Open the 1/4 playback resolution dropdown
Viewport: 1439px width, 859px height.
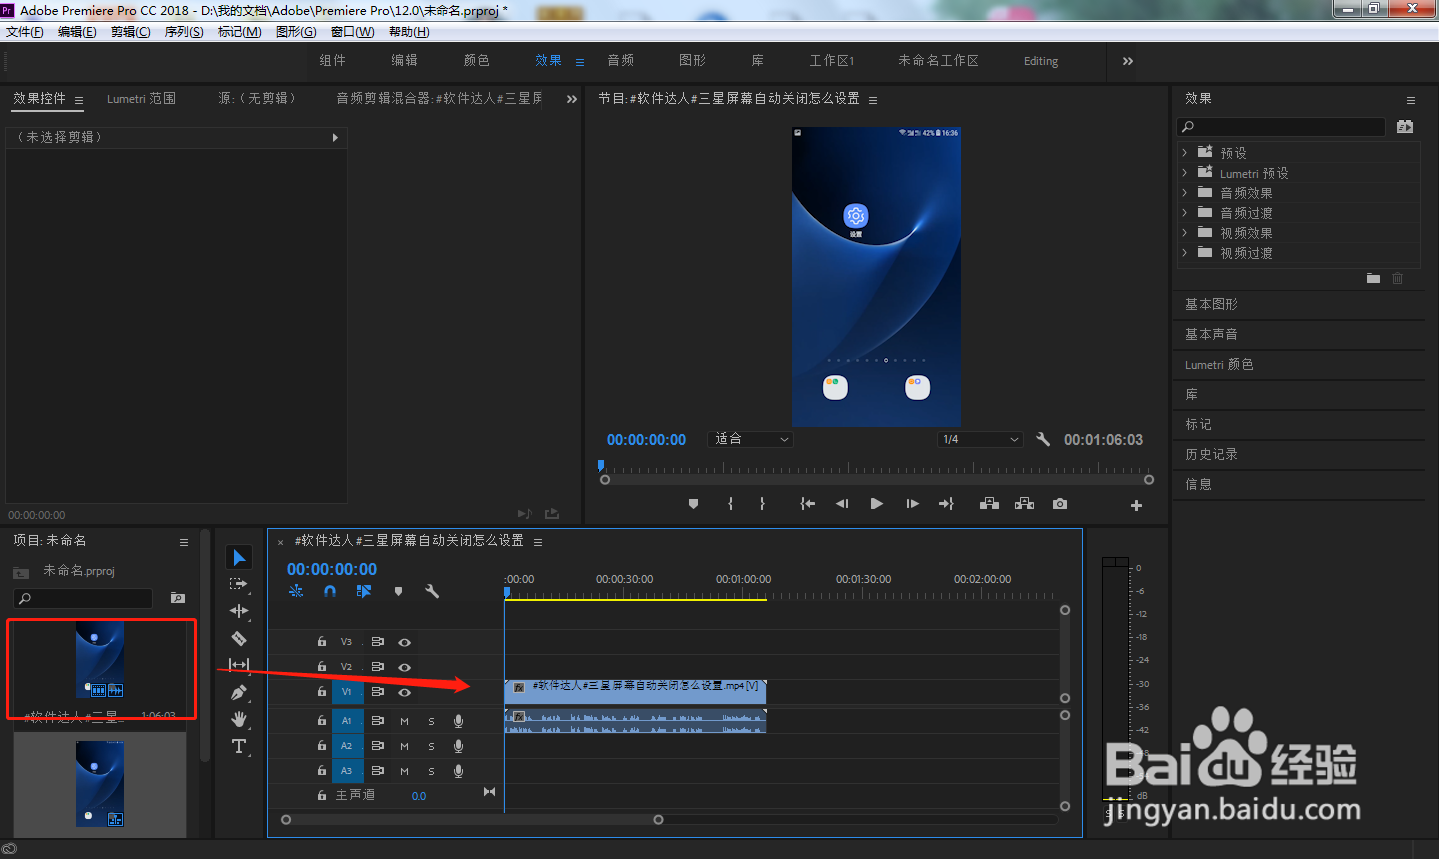[x=980, y=439]
